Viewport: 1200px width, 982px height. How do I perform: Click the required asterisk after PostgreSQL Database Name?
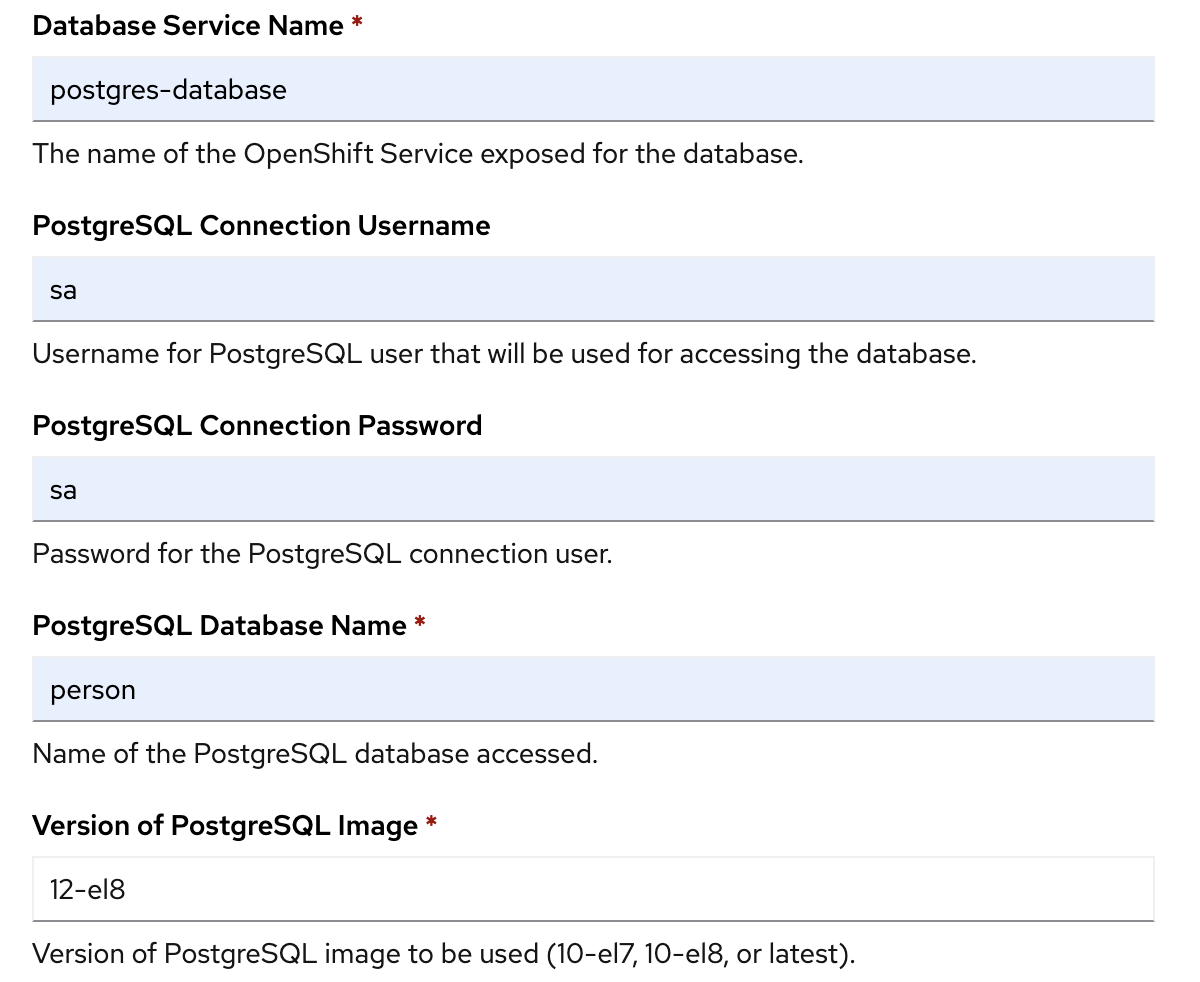click(420, 624)
